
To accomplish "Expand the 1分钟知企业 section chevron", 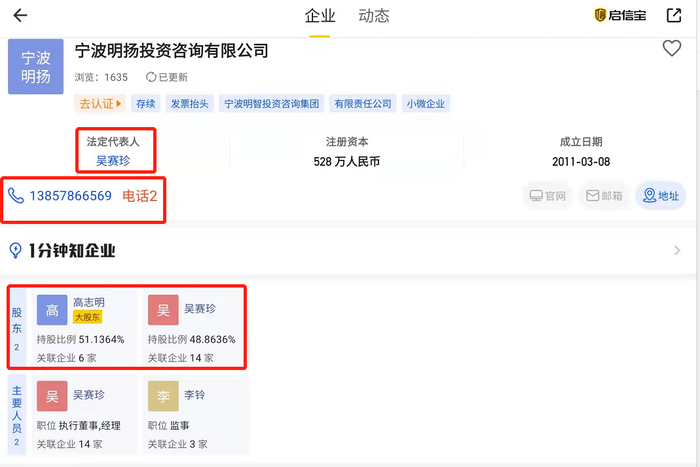I will tap(677, 251).
